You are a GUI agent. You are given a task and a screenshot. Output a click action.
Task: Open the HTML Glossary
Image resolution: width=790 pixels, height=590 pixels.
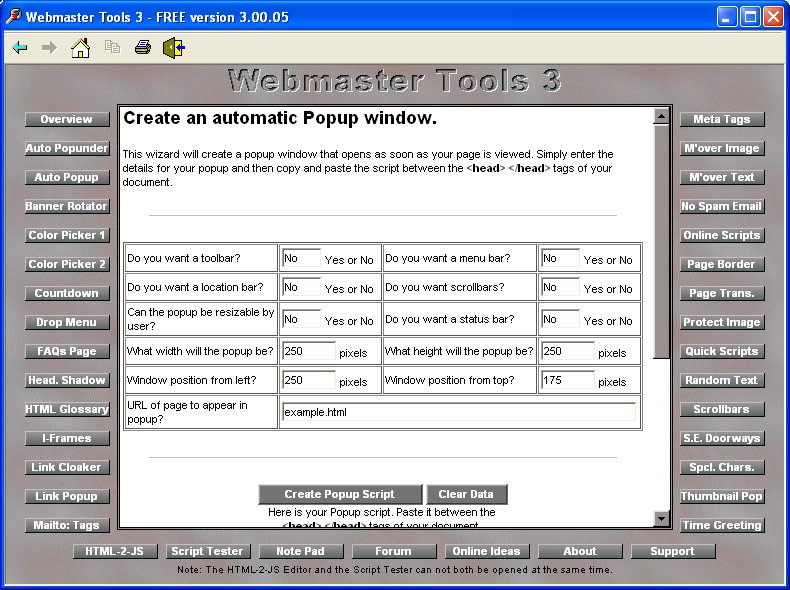(67, 409)
